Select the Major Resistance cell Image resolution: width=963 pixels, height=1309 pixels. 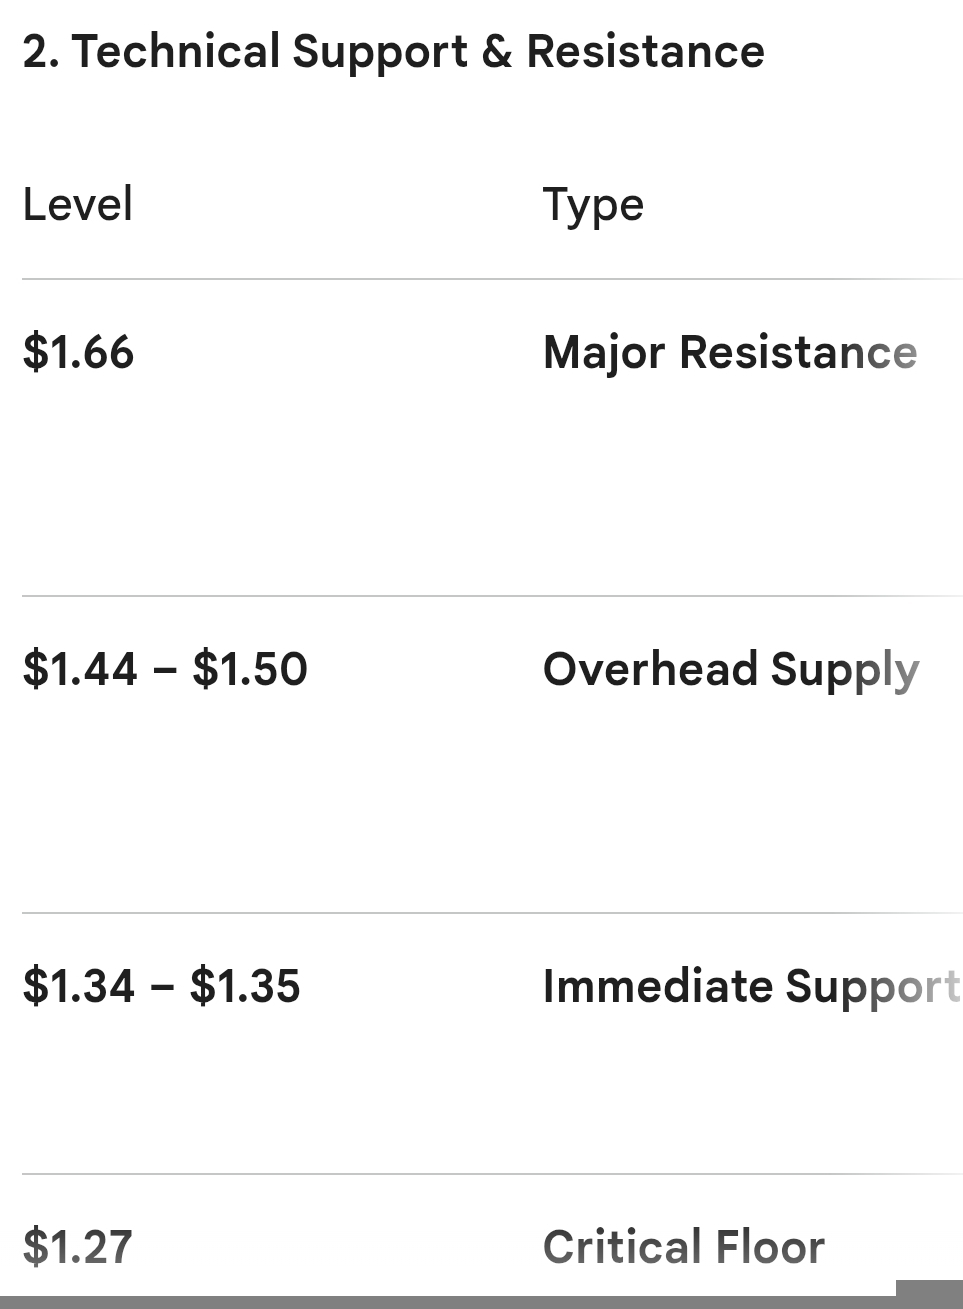(x=730, y=354)
